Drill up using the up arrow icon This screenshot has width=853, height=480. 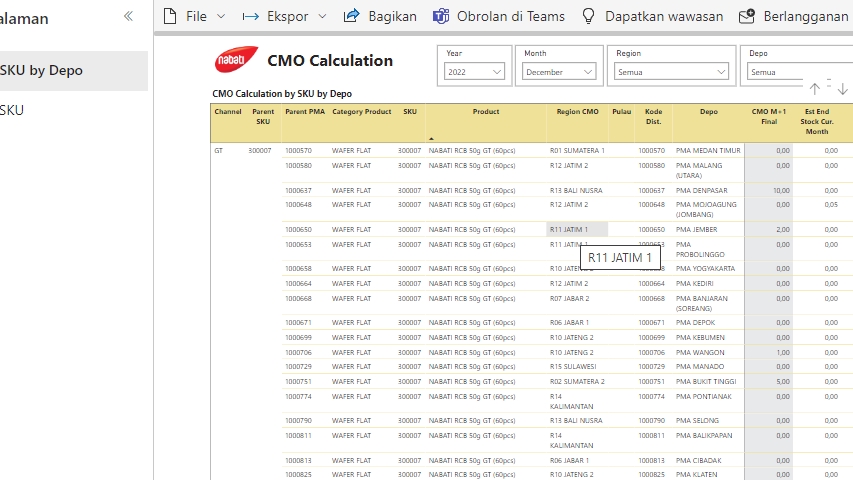tap(814, 89)
